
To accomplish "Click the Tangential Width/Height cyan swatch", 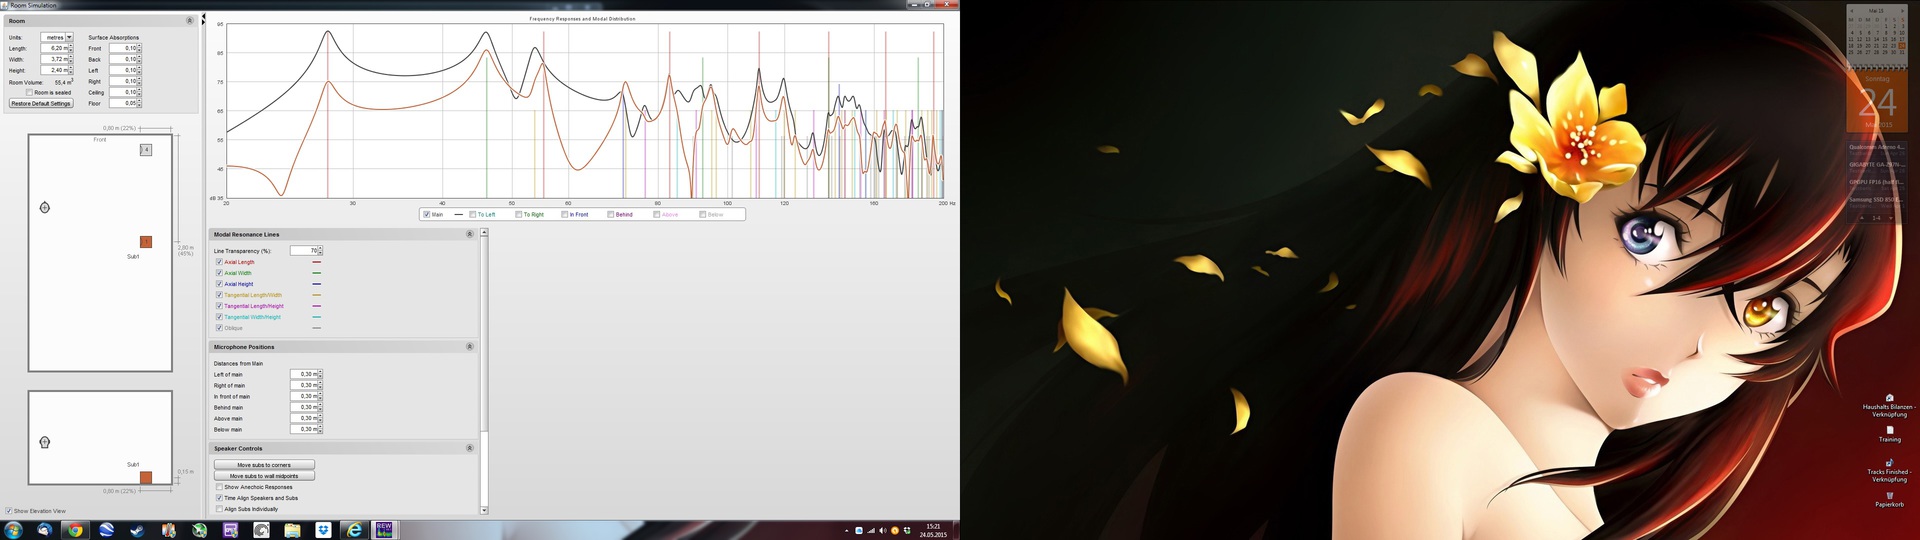I will point(317,317).
